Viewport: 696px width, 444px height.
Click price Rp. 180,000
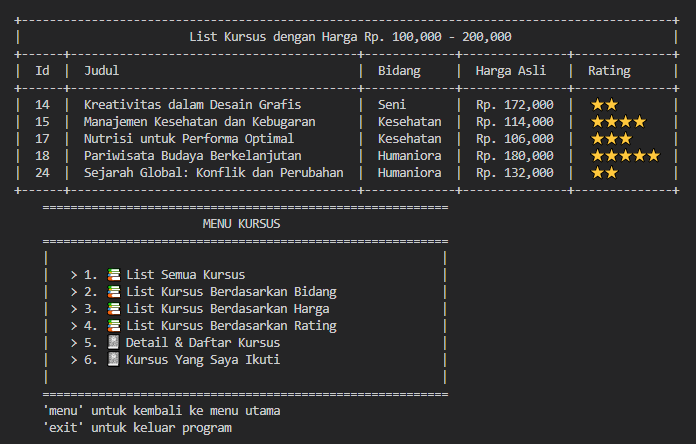click(514, 155)
